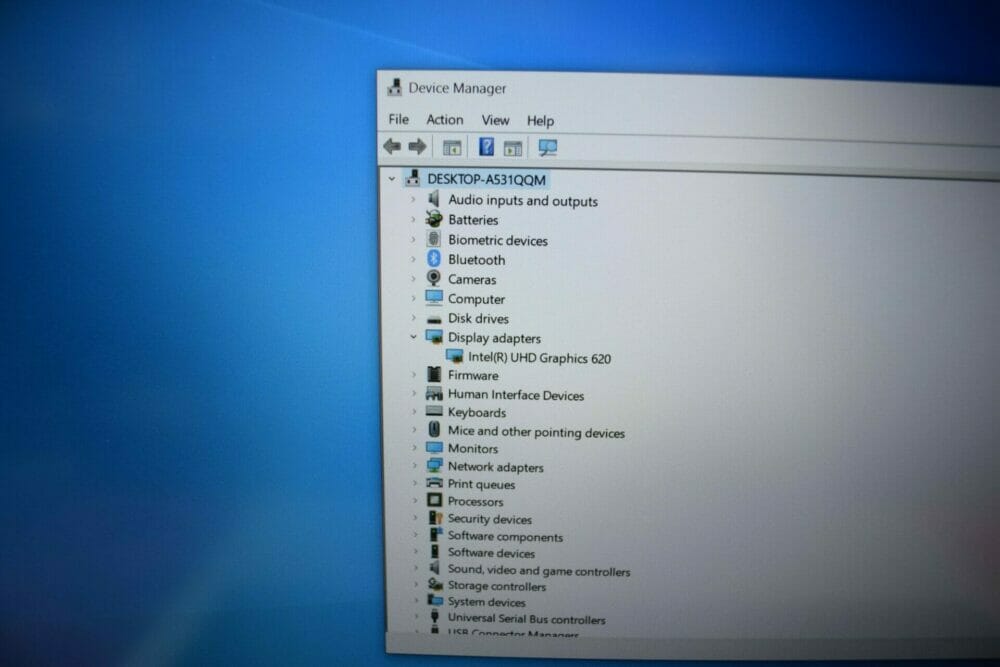Open the View menu
1000x667 pixels.
point(495,121)
